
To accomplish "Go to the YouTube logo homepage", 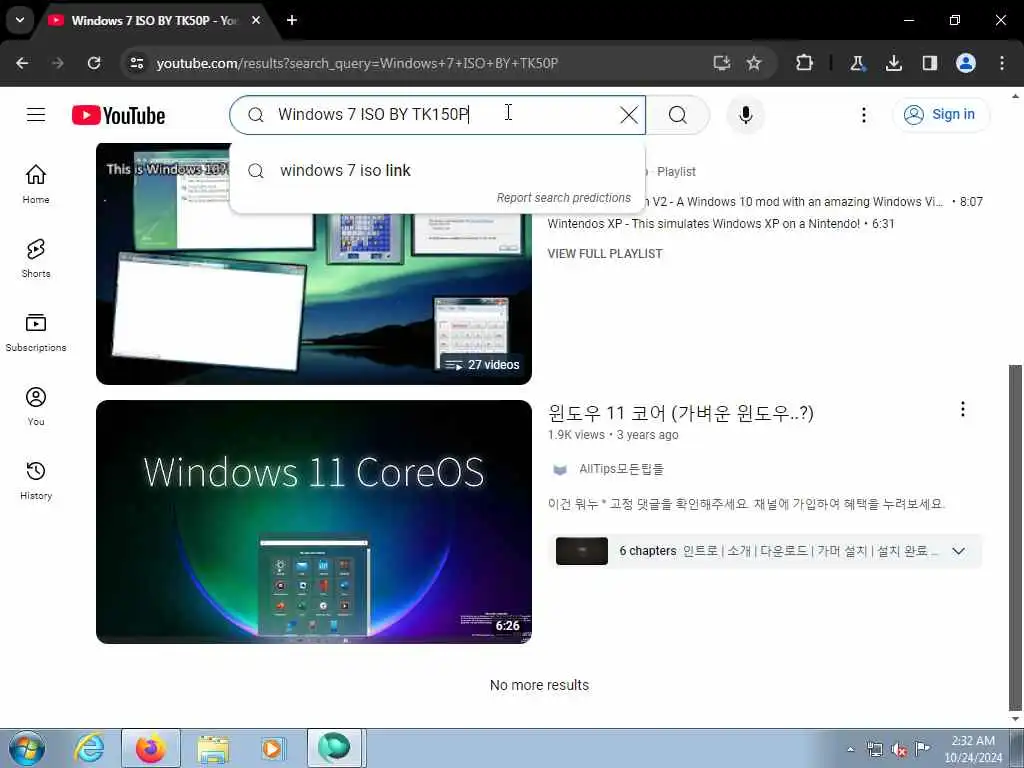I will [118, 115].
